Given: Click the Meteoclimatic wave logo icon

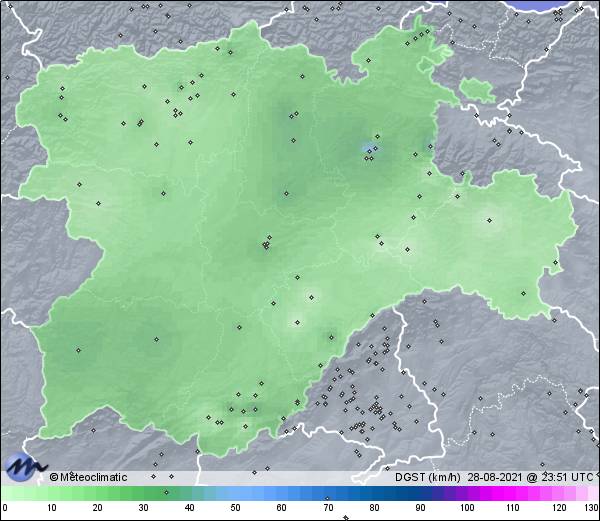Looking at the screenshot, I should coord(25,467).
